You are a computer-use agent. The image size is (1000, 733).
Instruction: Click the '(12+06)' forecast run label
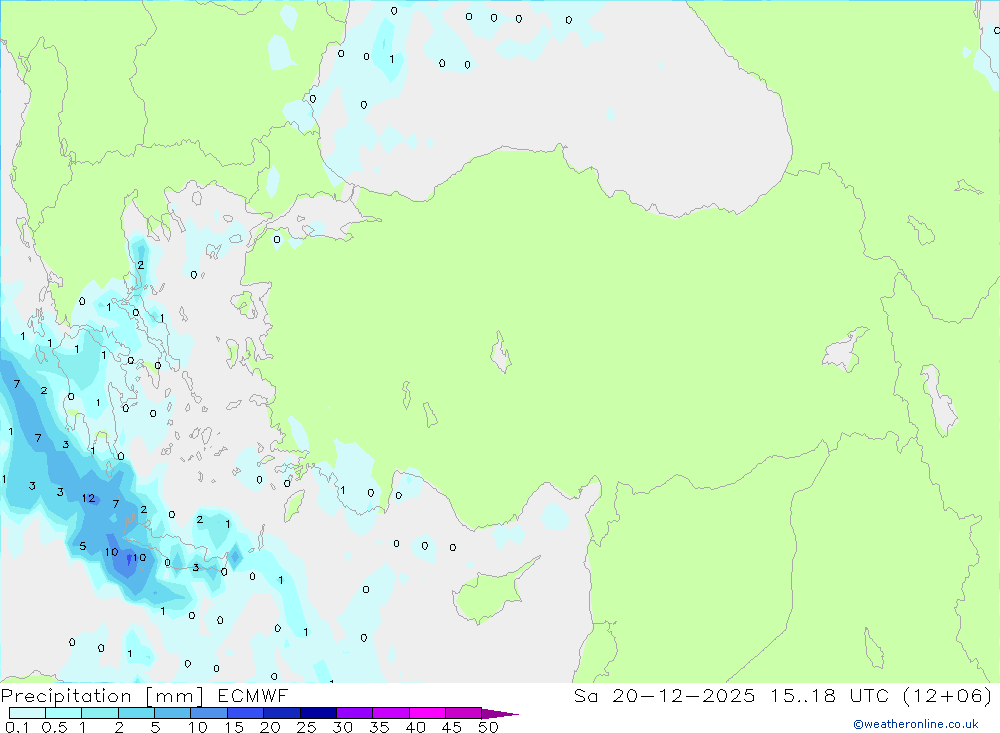point(948,696)
